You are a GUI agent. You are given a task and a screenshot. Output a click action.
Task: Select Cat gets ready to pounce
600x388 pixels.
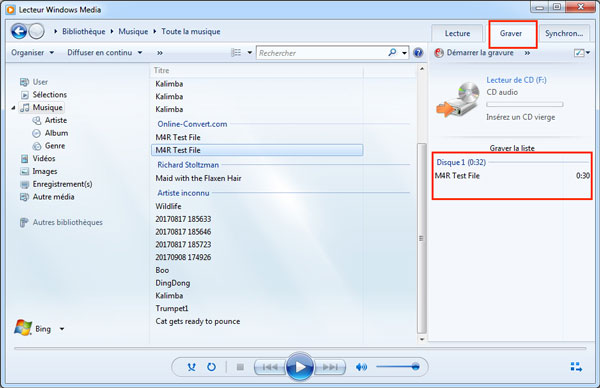[198, 321]
